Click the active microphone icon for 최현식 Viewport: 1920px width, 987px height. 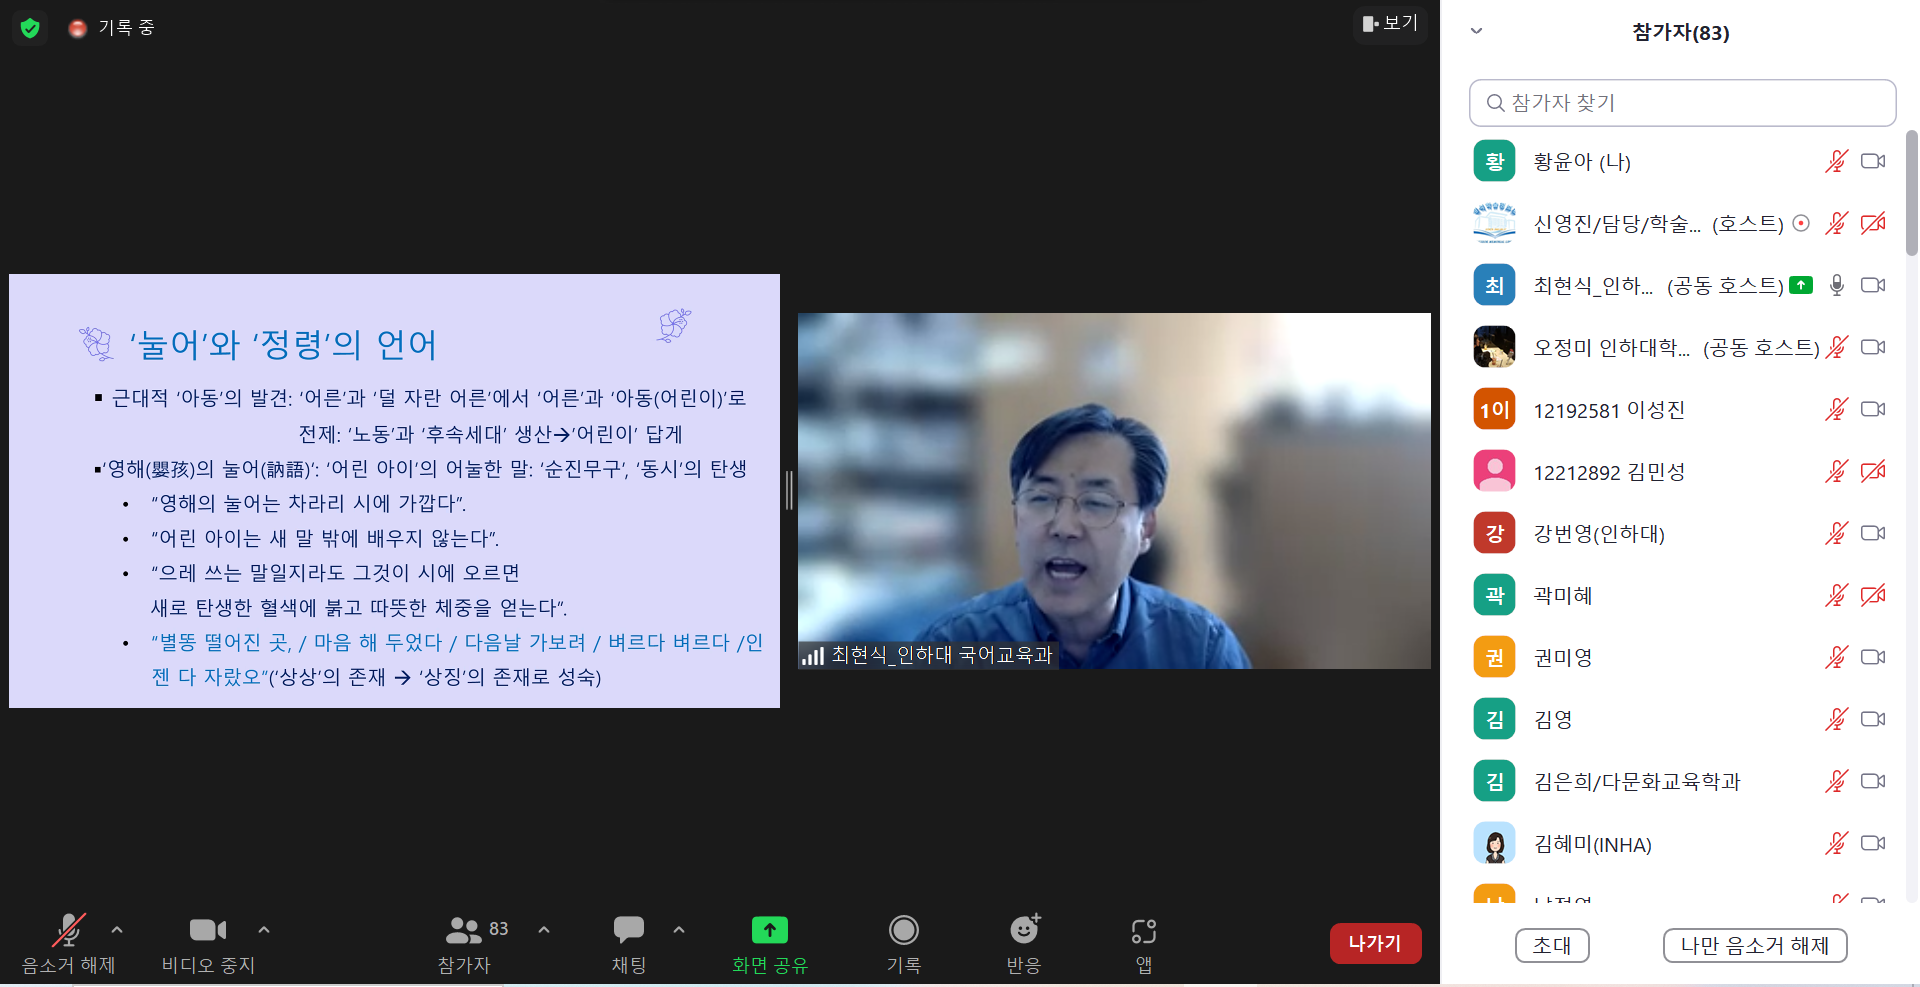[1836, 285]
